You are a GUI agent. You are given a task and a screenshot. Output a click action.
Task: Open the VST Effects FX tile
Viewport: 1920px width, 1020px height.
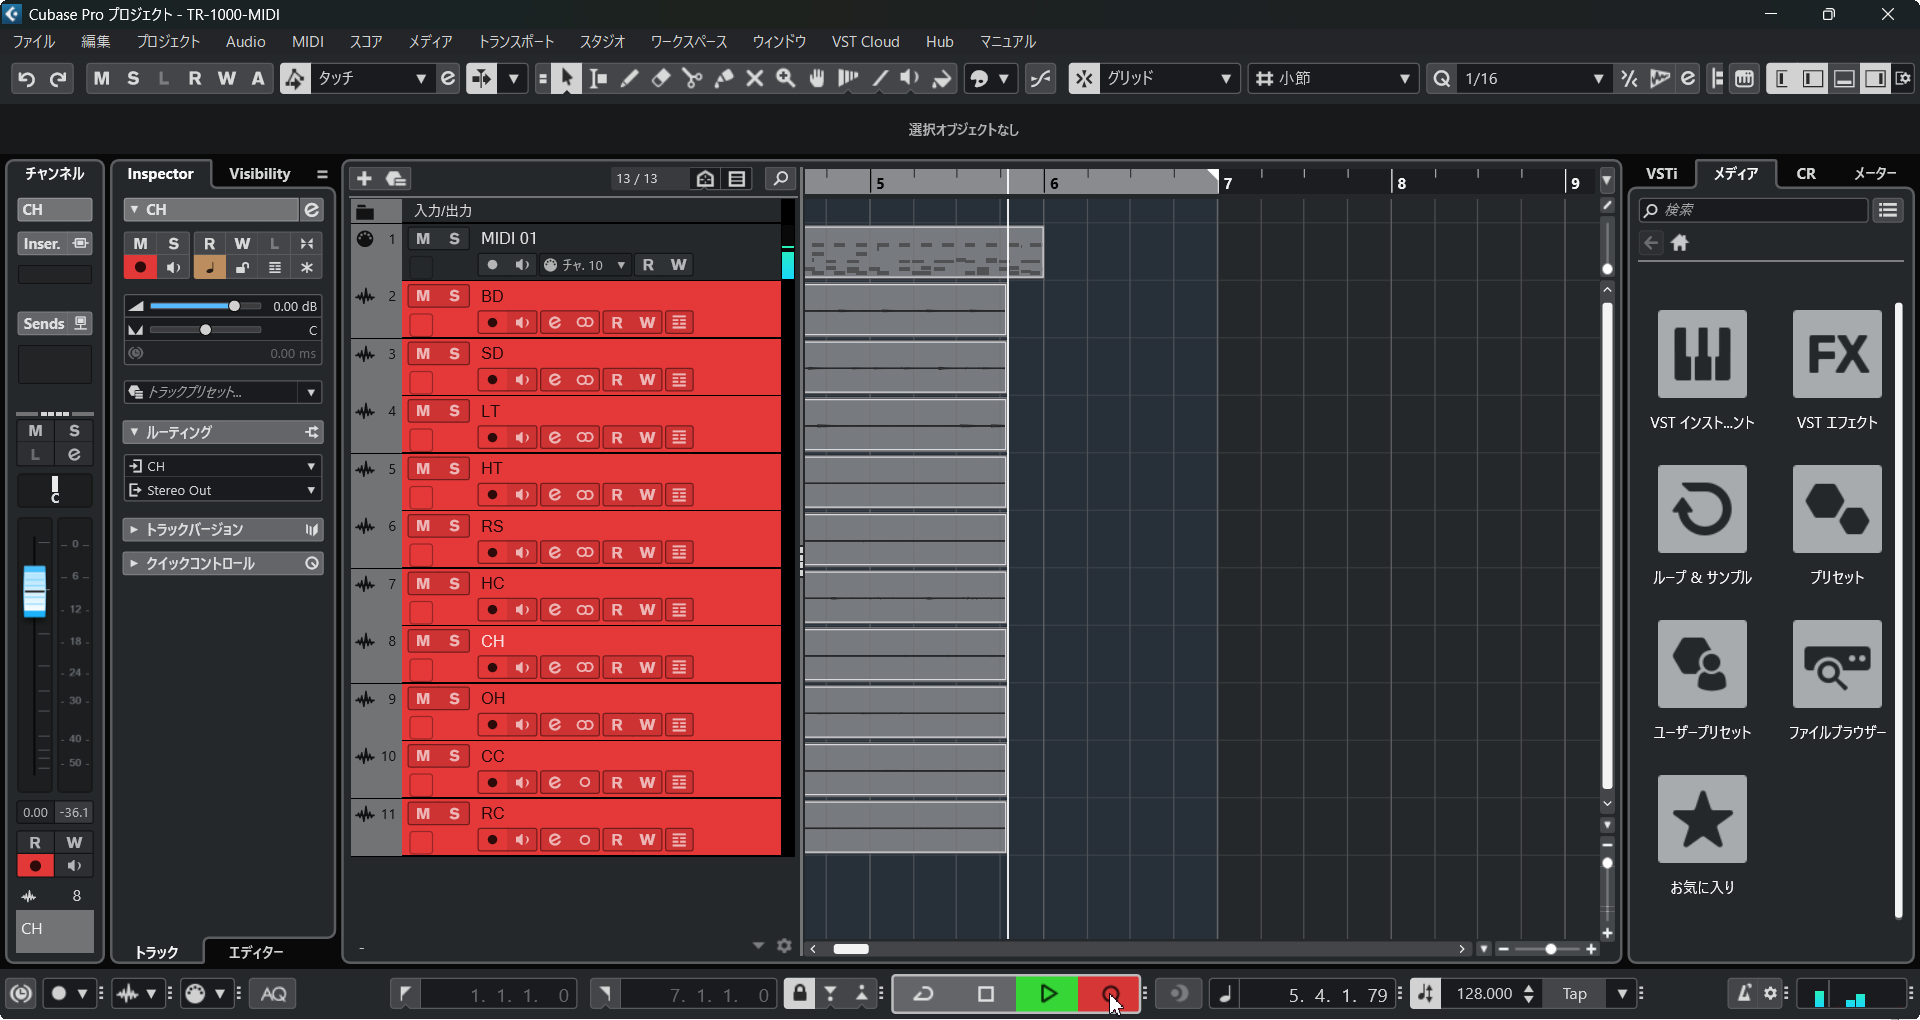(x=1836, y=354)
